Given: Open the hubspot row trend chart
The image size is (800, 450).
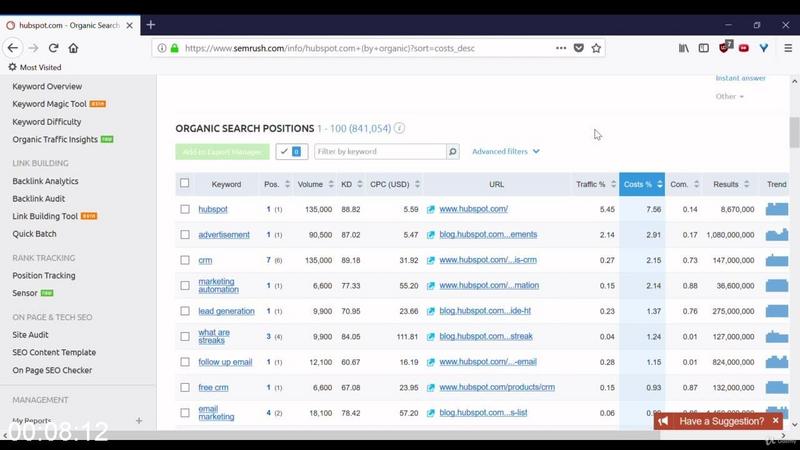Looking at the screenshot, I should 777,209.
